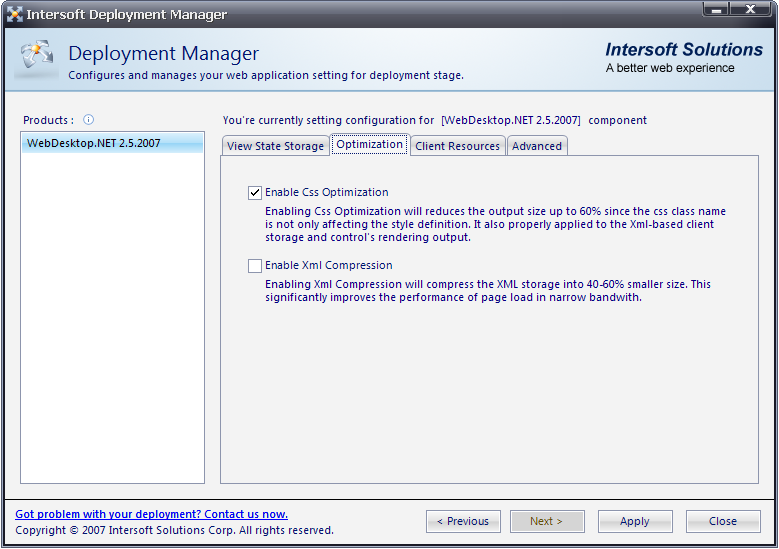This screenshot has height=549, width=779.
Task: Select the Optimization tab
Action: tap(369, 145)
